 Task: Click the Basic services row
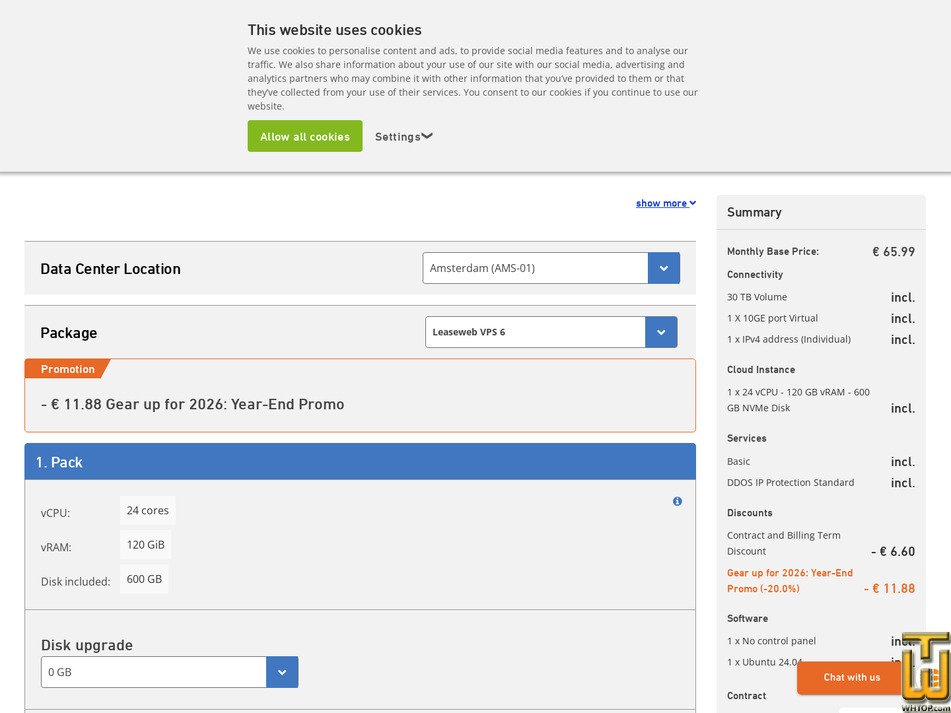pos(821,461)
